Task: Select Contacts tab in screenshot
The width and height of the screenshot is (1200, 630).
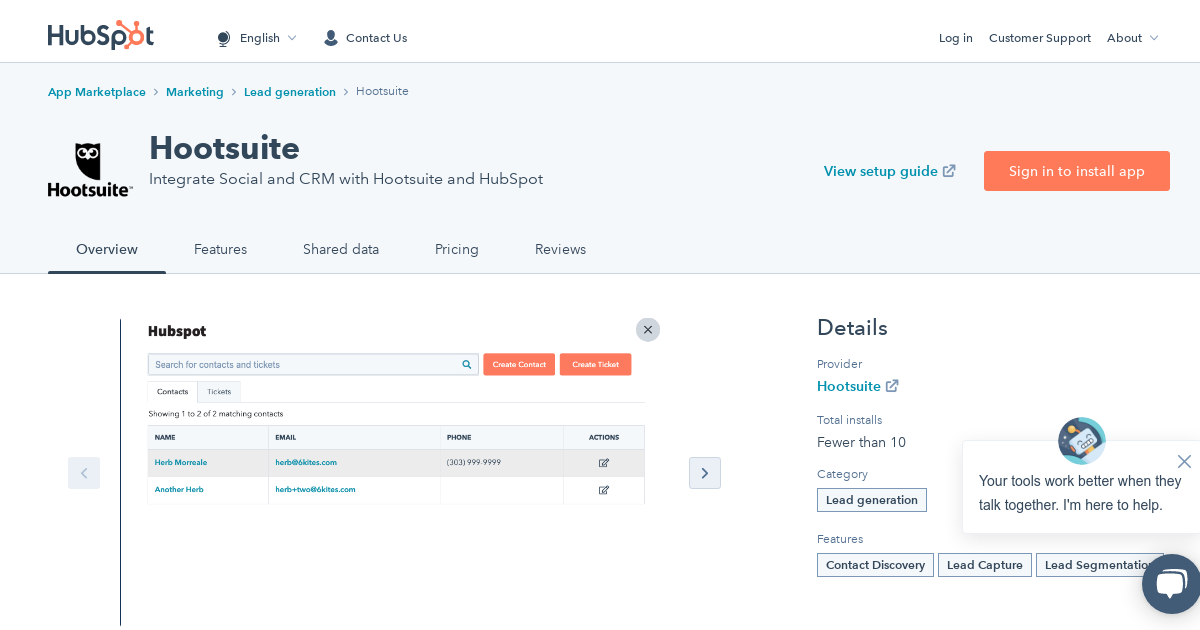Action: point(173,392)
